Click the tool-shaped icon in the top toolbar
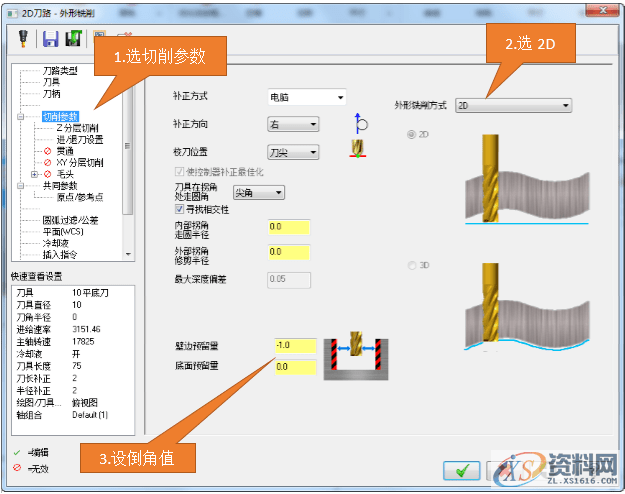This screenshot has width=625, height=494. click(x=22, y=38)
